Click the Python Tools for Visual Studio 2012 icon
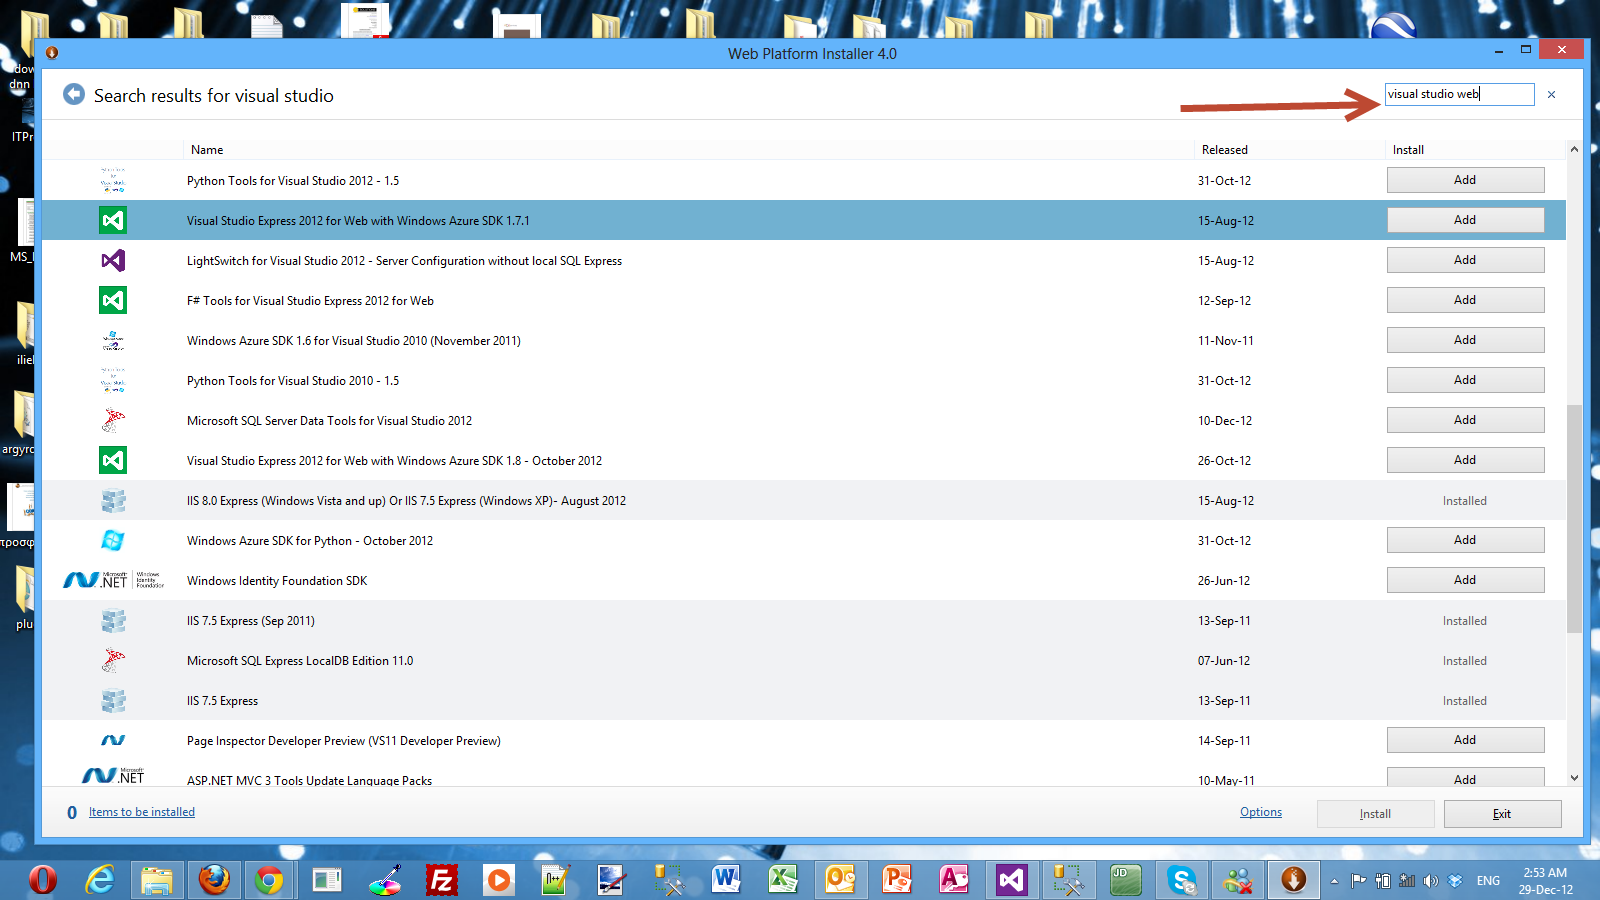The image size is (1600, 900). [113, 180]
